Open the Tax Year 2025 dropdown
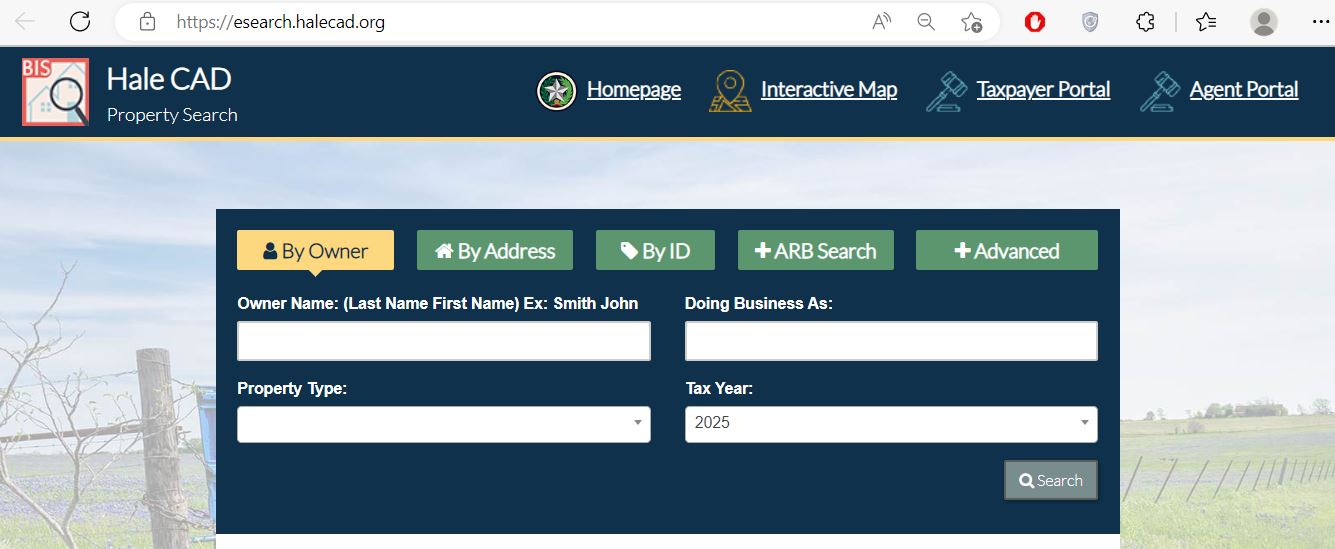1335x549 pixels. point(890,424)
